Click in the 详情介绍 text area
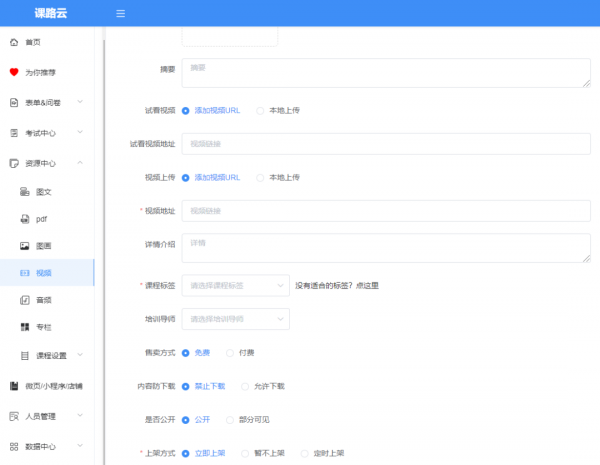600x465 pixels. coord(386,248)
